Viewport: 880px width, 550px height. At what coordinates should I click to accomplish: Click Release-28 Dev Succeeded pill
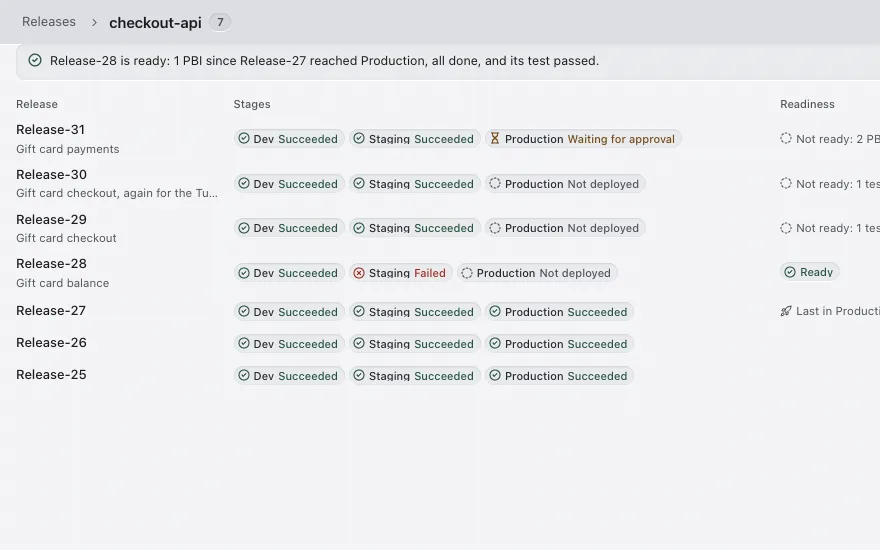288,273
